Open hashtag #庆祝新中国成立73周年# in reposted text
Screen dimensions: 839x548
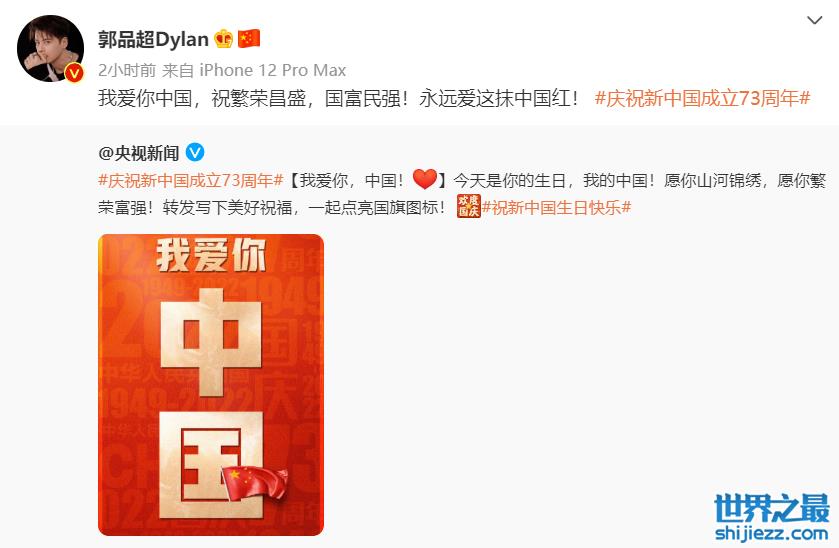click(190, 180)
